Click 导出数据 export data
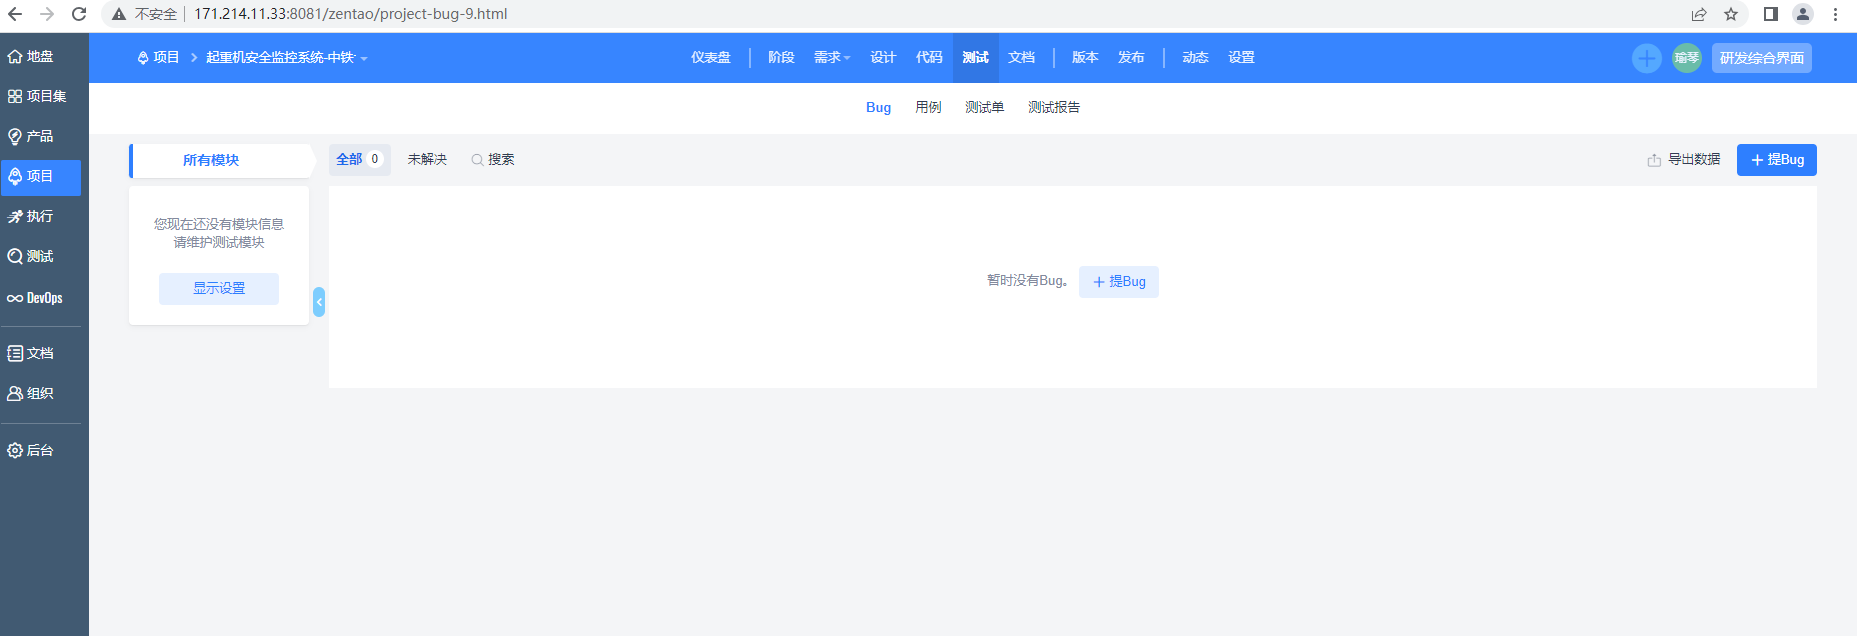The width and height of the screenshot is (1857, 636). click(x=1684, y=160)
